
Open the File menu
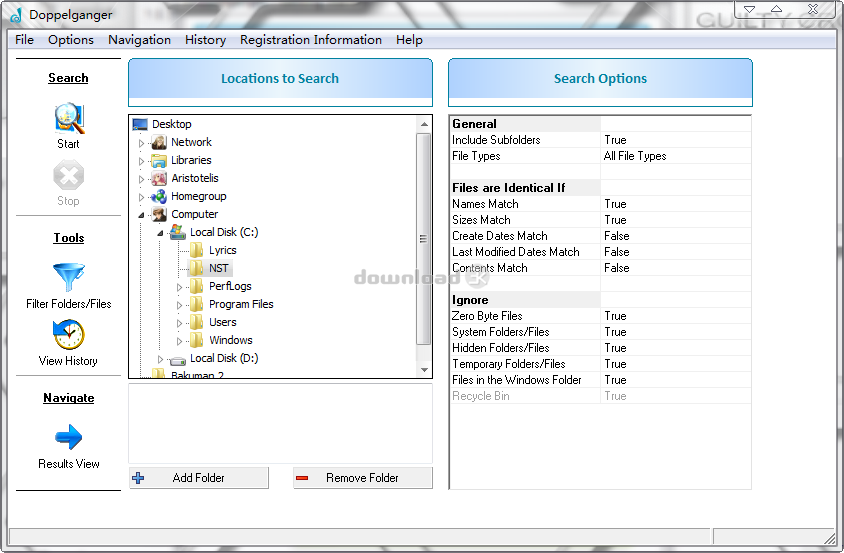point(24,40)
